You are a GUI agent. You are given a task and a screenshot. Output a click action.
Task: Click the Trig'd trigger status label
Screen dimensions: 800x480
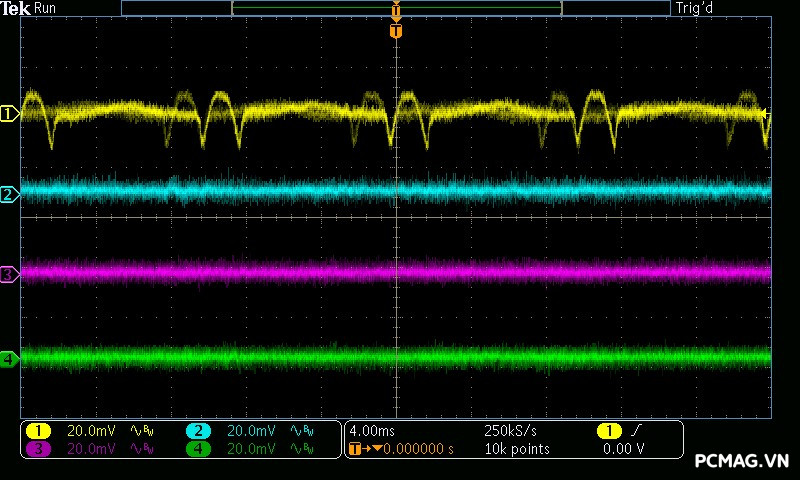pos(694,8)
